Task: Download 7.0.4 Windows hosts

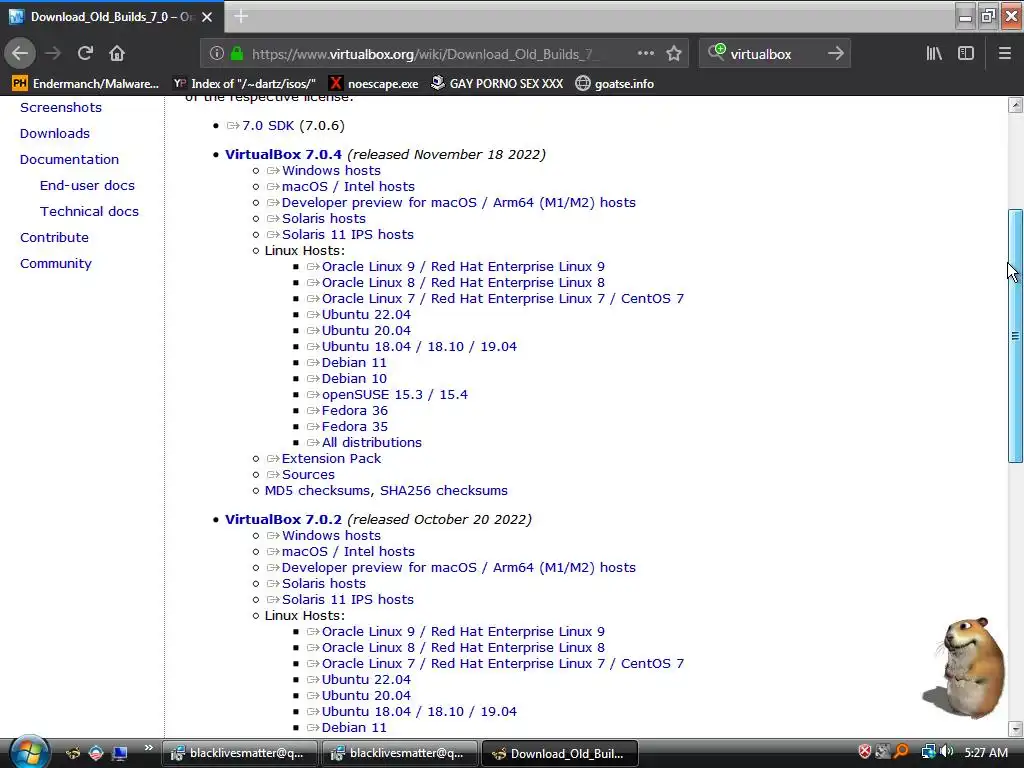Action: tap(331, 170)
